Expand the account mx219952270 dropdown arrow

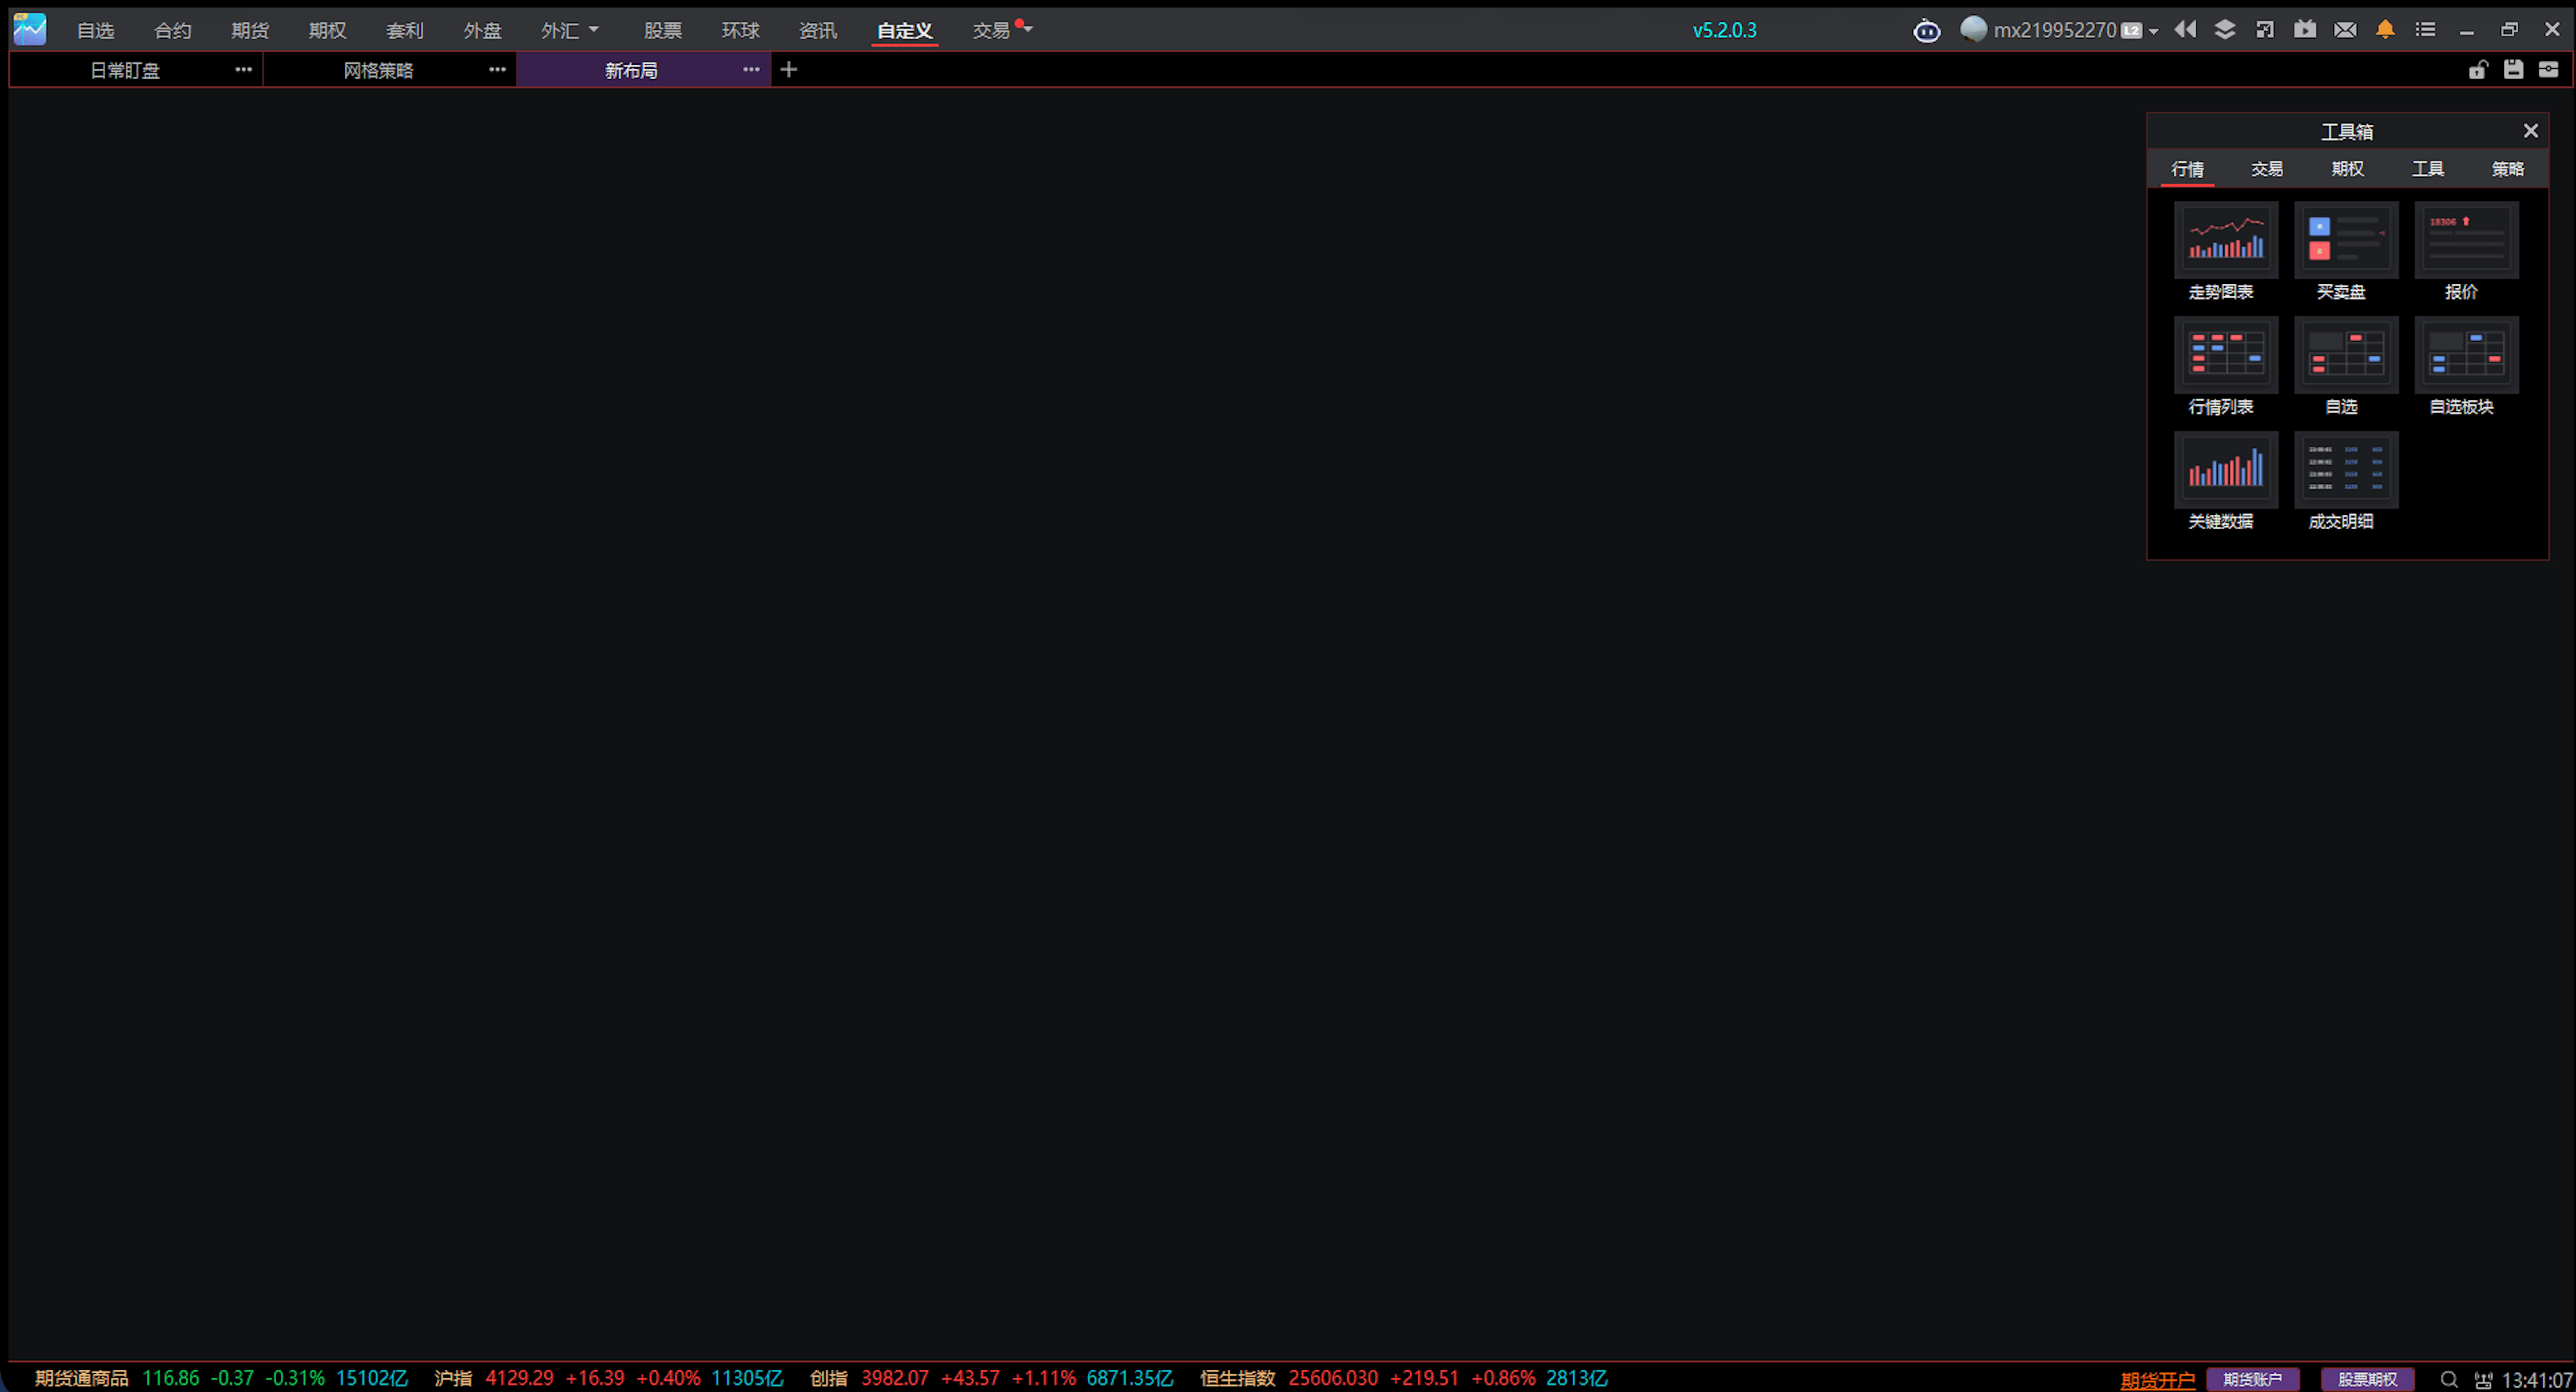coord(2153,31)
